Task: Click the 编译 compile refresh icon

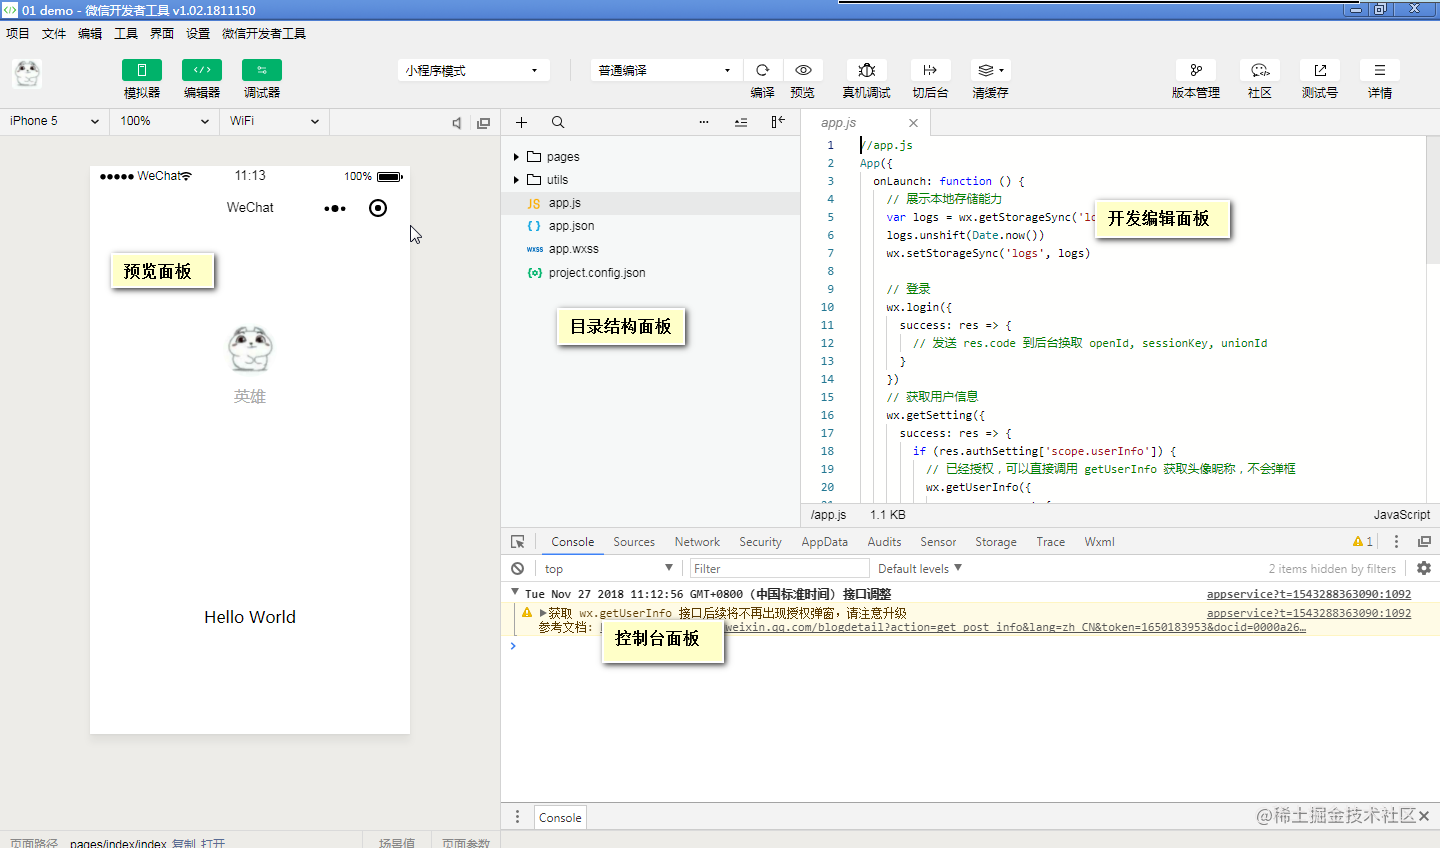Action: tap(763, 70)
